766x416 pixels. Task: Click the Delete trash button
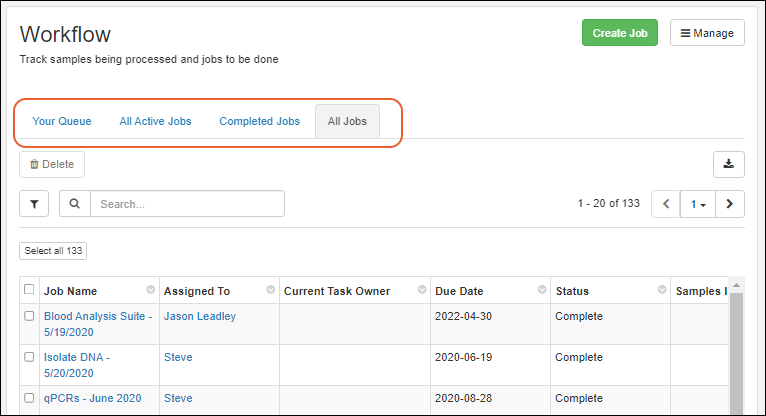(x=52, y=165)
